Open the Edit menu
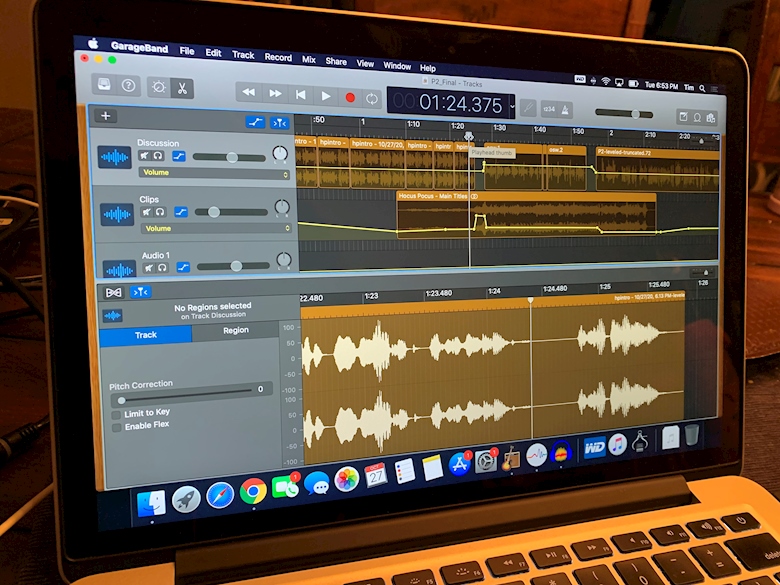780x585 pixels. coord(213,53)
